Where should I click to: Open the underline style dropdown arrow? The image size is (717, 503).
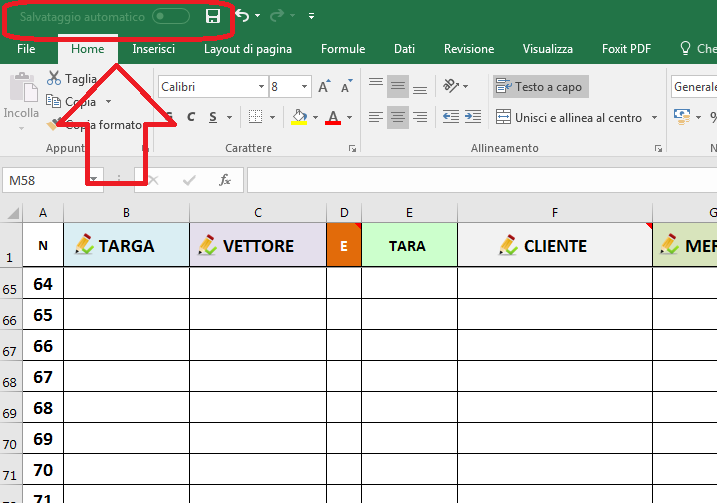click(229, 118)
